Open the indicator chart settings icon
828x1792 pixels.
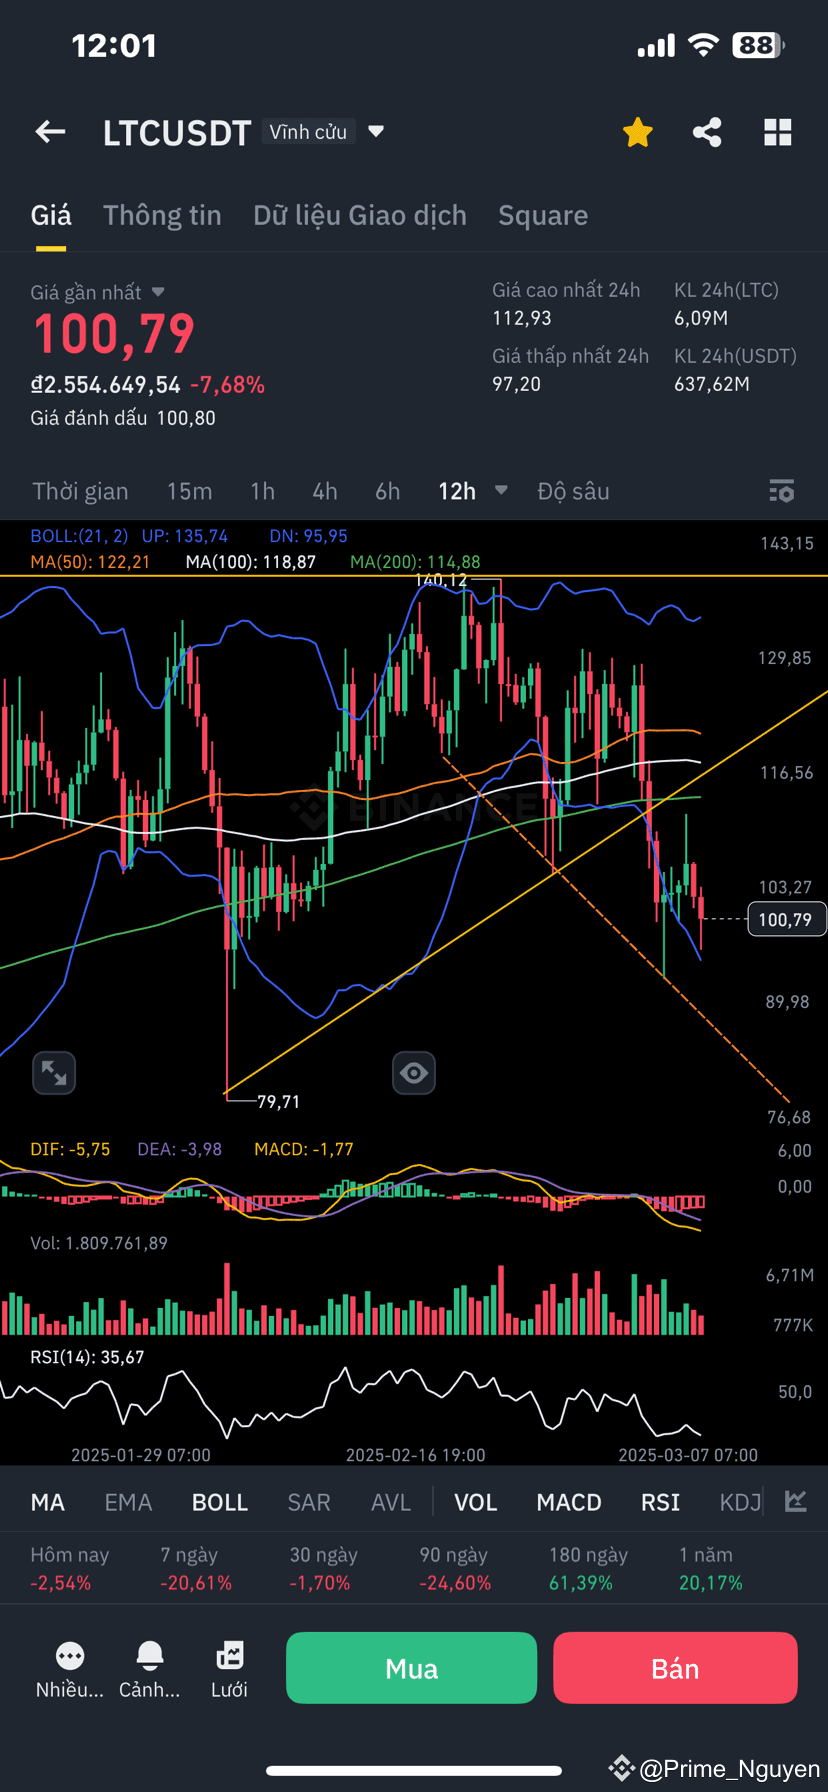pos(796,1501)
